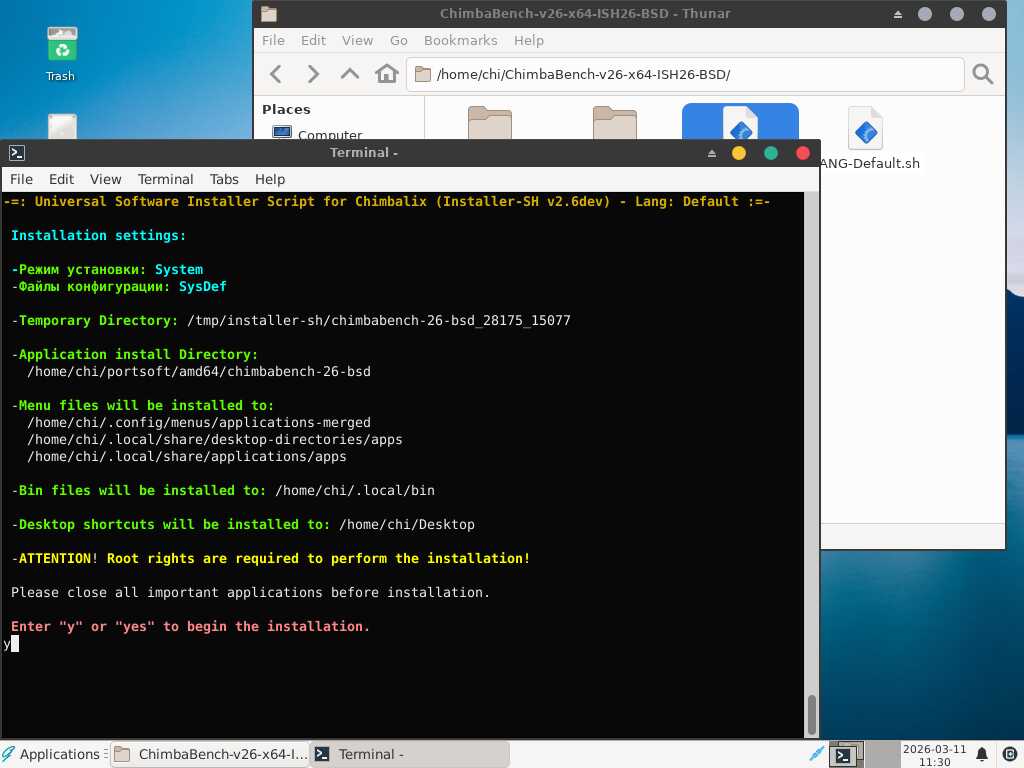Image resolution: width=1024 pixels, height=768 pixels.
Task: Click the Computer entry under Places
Action: point(330,134)
